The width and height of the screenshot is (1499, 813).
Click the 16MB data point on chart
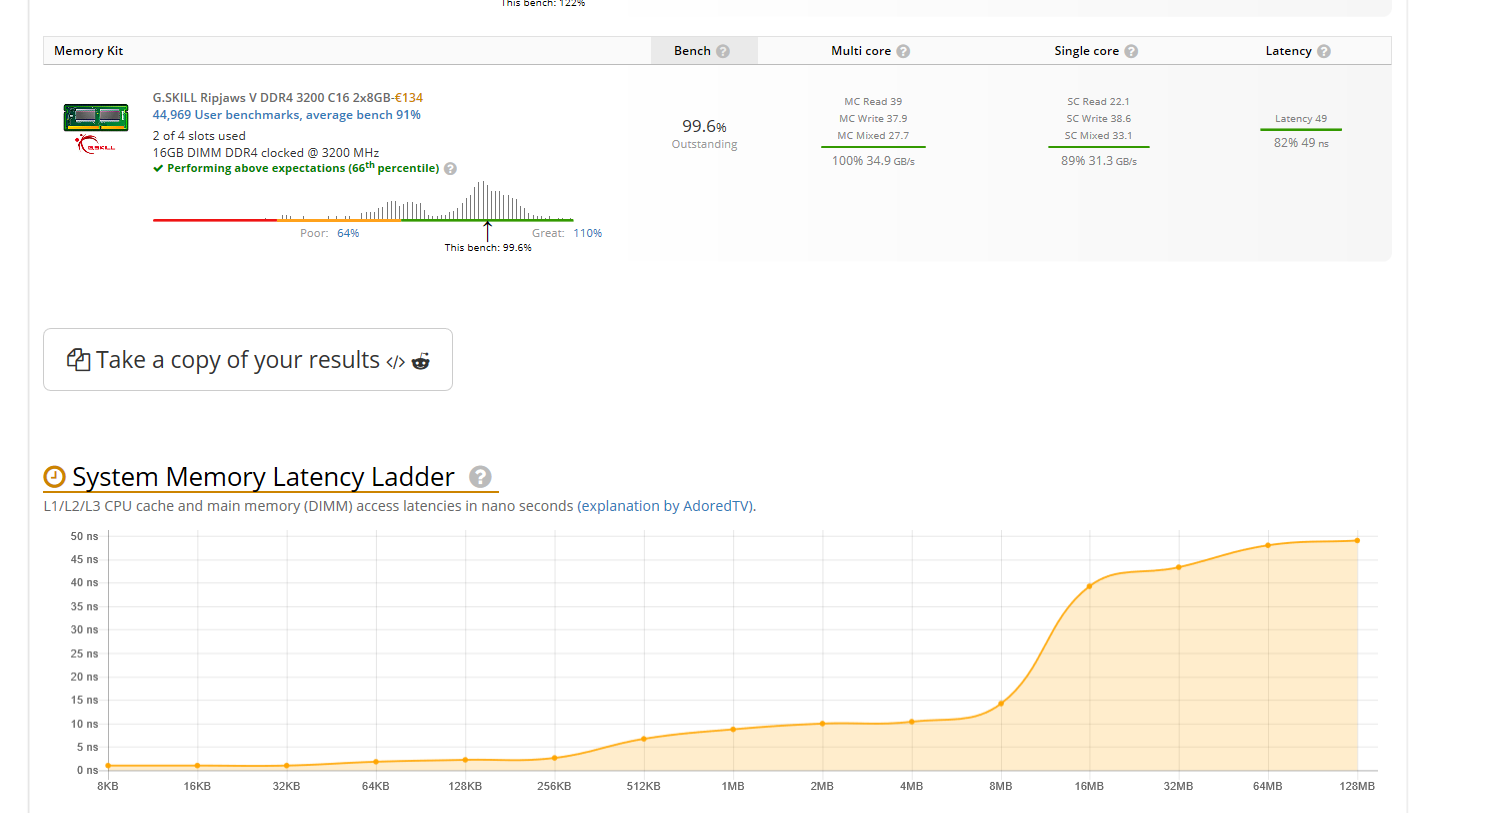tap(1090, 586)
